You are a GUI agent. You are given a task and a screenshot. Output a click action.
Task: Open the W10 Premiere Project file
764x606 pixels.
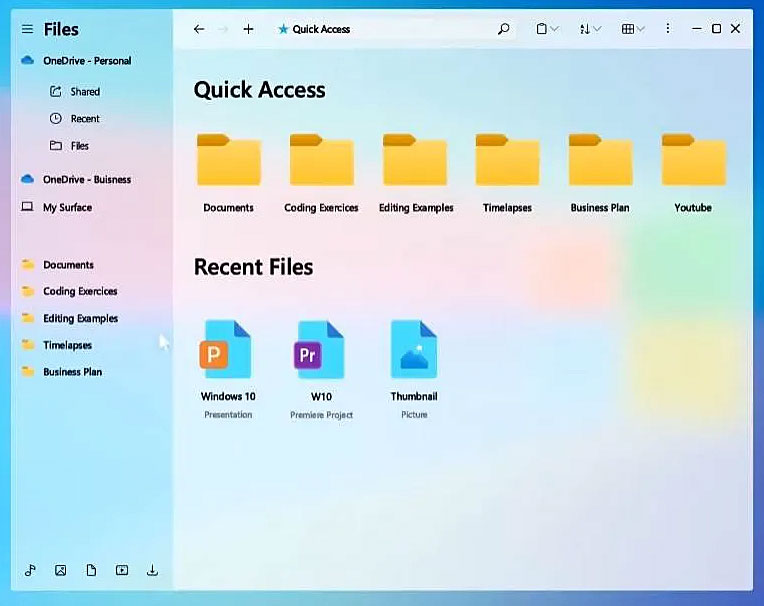click(321, 369)
